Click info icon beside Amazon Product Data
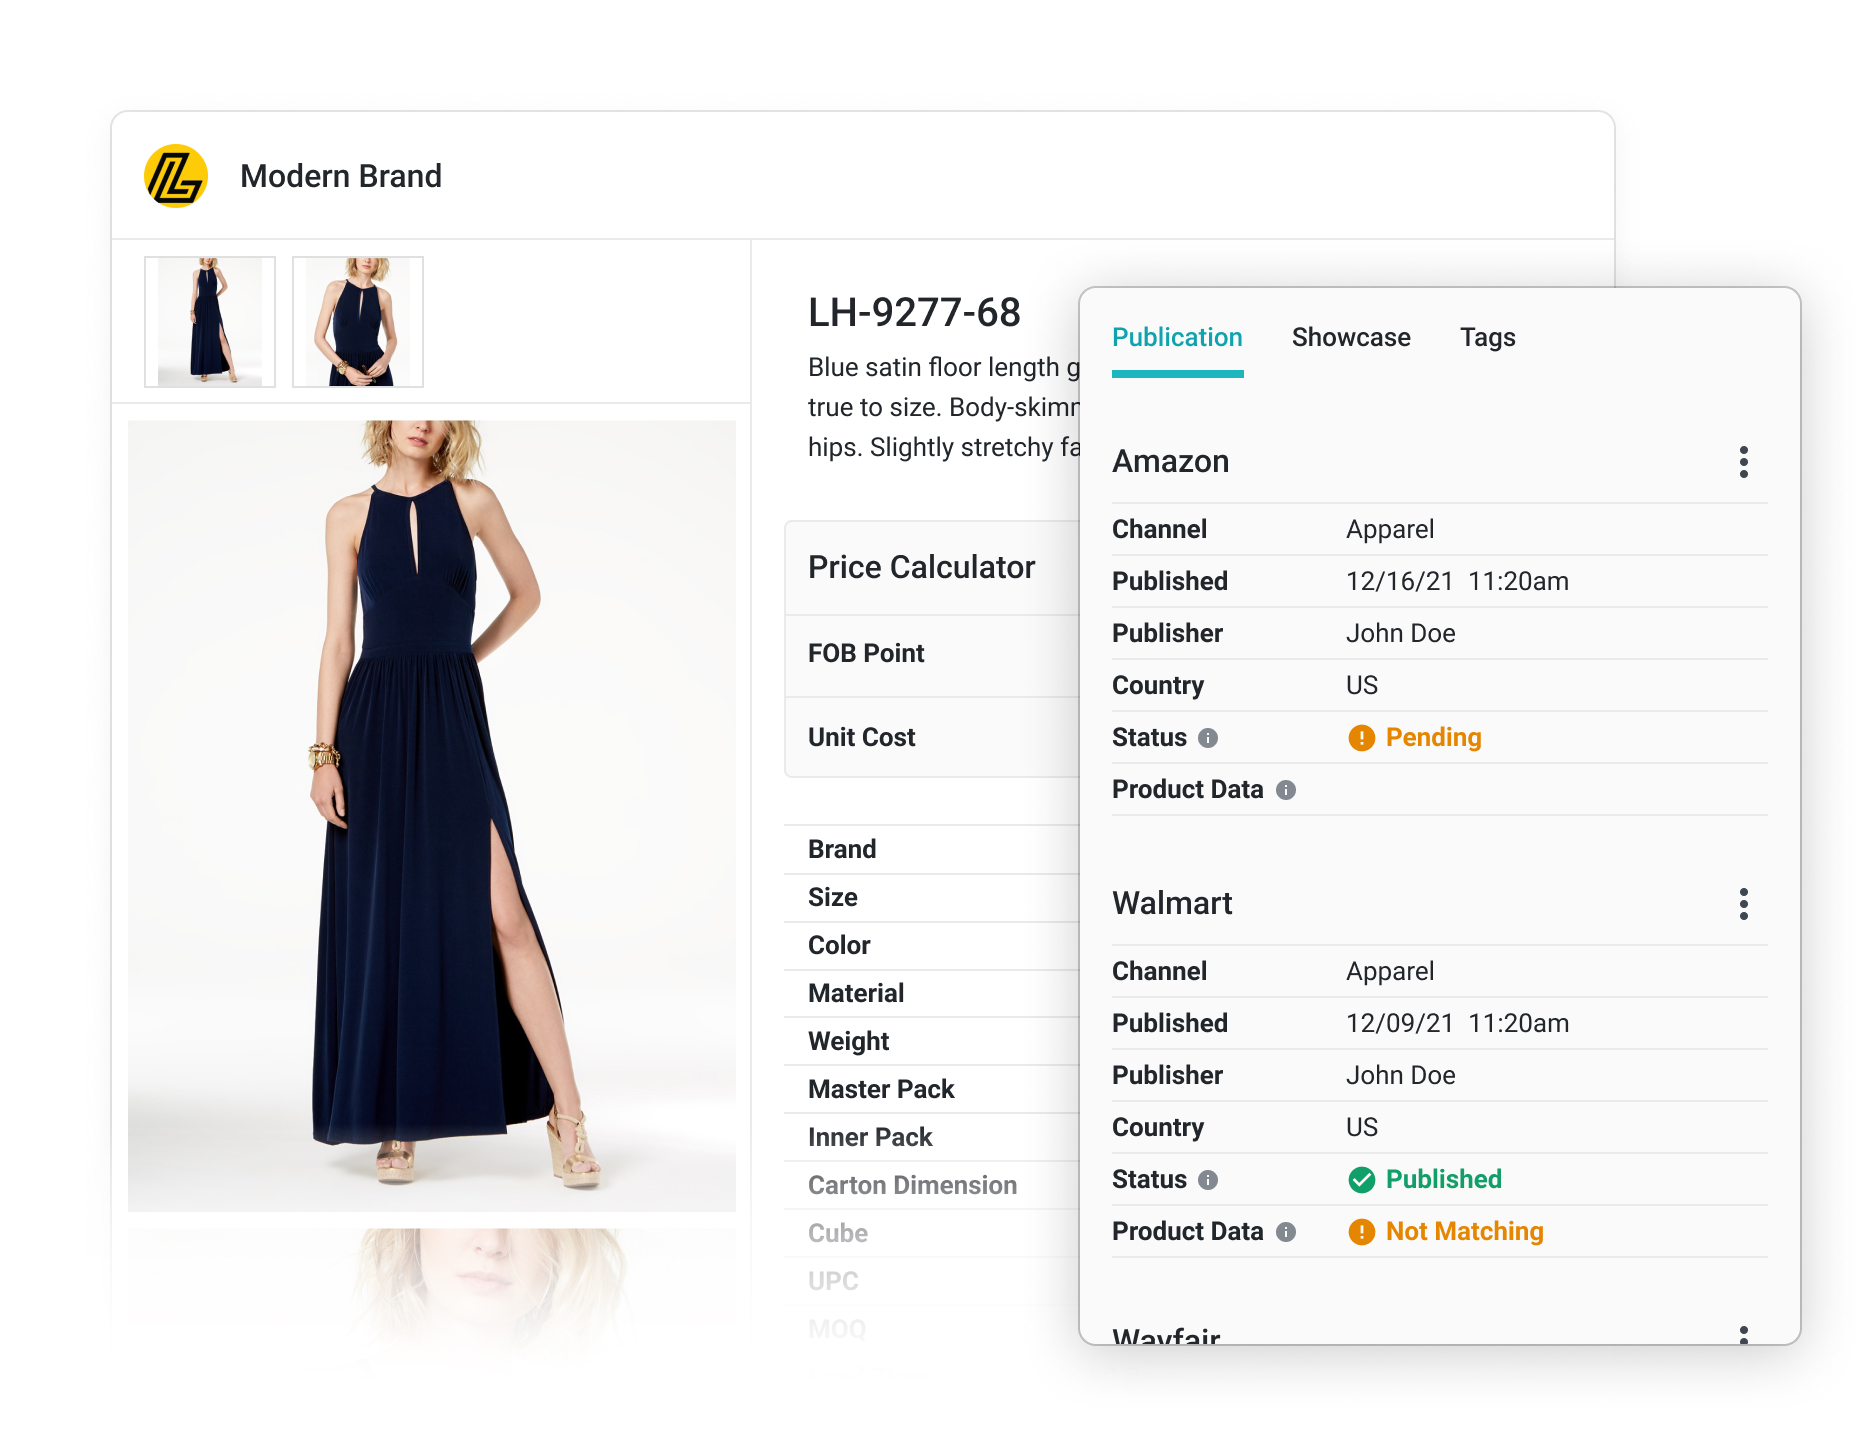 click(1286, 790)
